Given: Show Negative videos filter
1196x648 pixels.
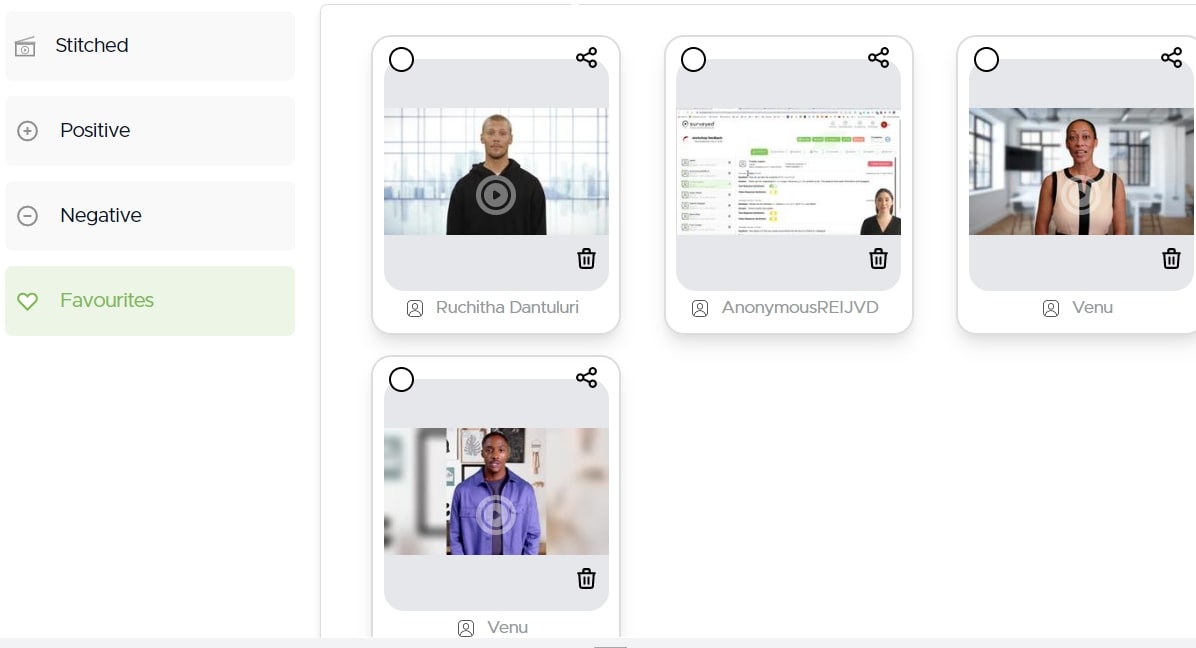Looking at the screenshot, I should coord(150,216).
